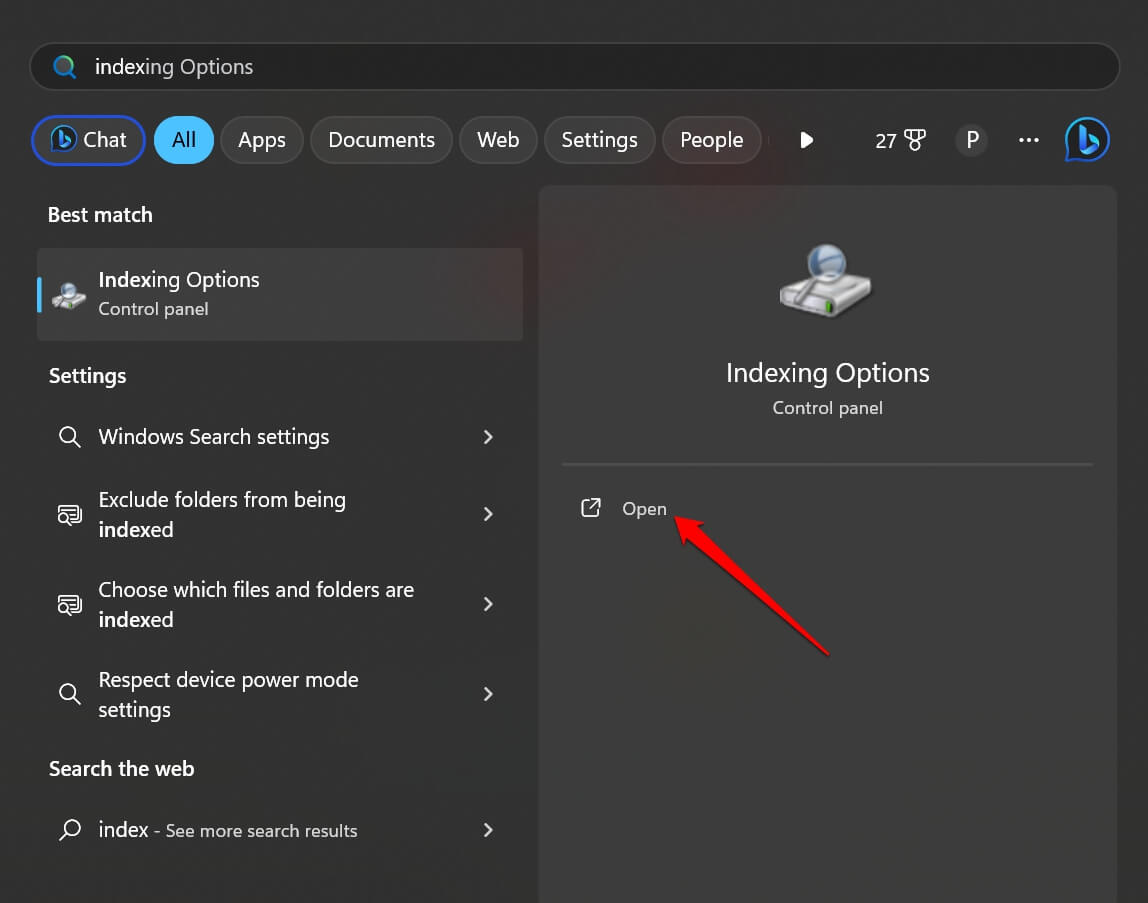The image size is (1148, 903).
Task: Open 'Respect device power mode settings' result
Action: pyautogui.click(x=280, y=694)
